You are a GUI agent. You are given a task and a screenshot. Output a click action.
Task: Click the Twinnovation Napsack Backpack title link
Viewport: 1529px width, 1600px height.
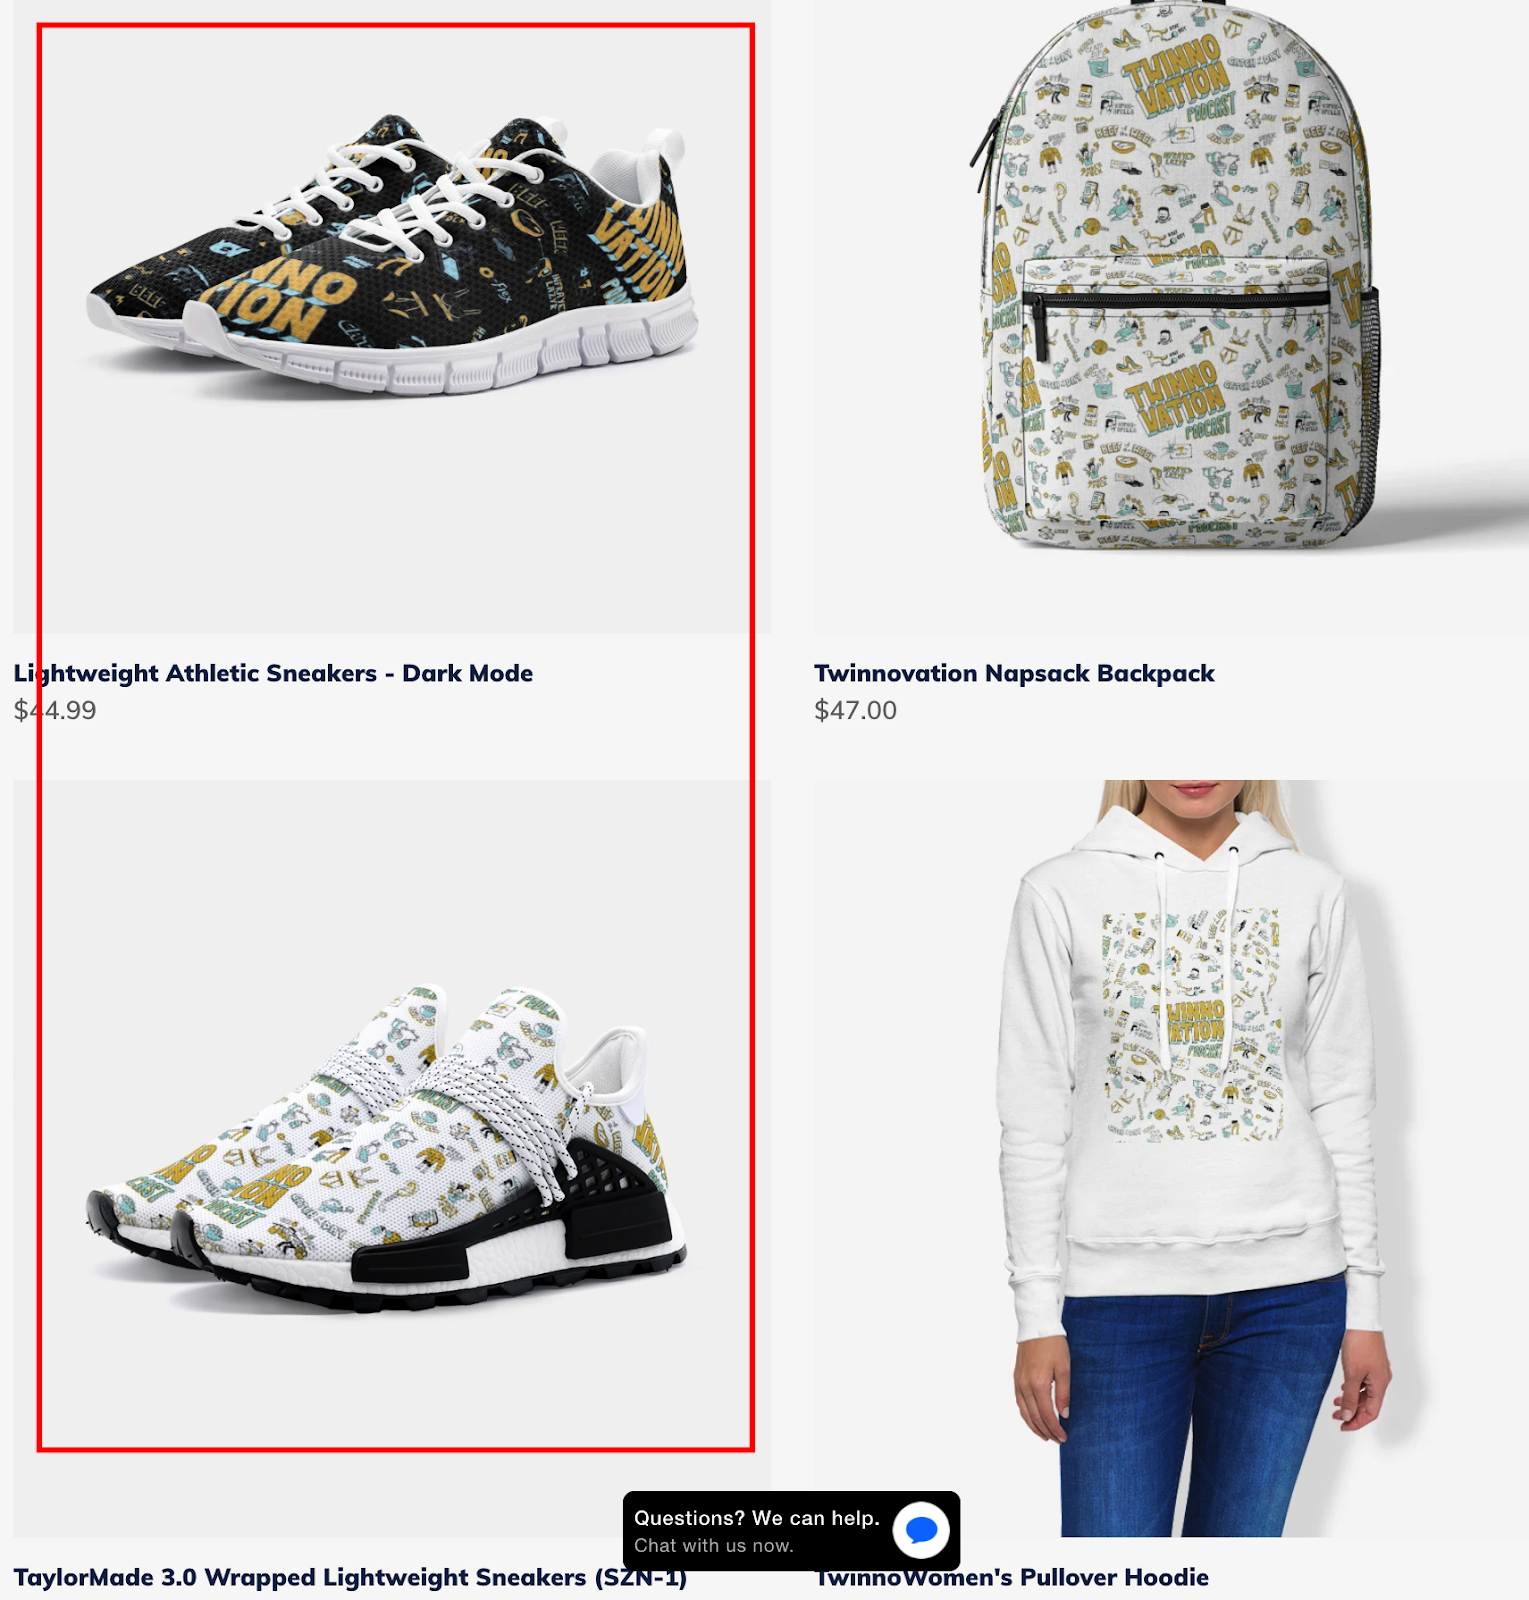tap(1014, 673)
